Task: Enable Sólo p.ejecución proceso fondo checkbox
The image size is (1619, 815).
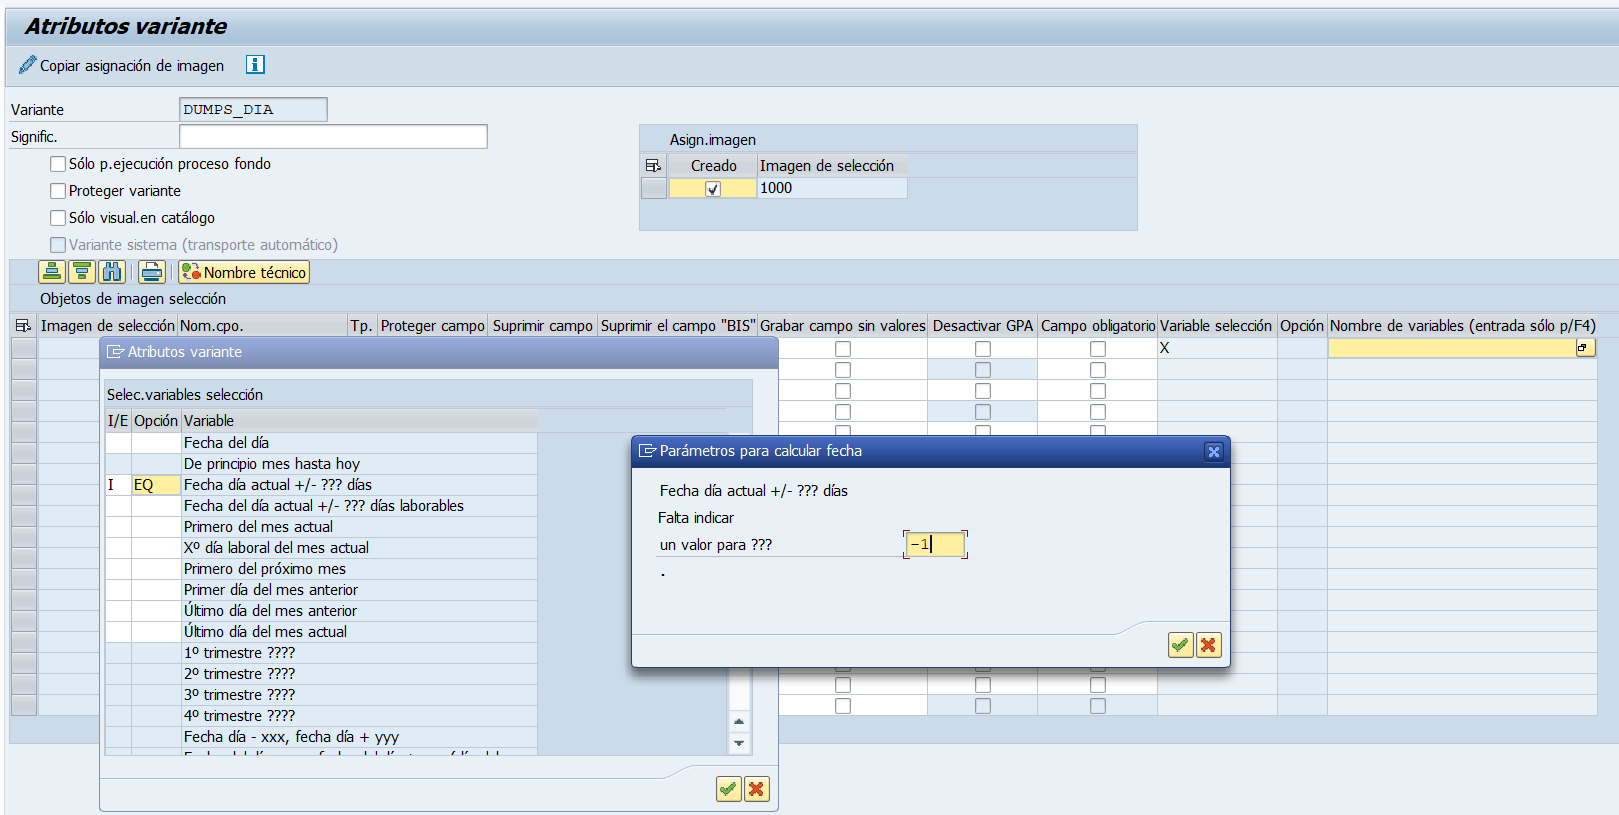Action: coord(58,164)
